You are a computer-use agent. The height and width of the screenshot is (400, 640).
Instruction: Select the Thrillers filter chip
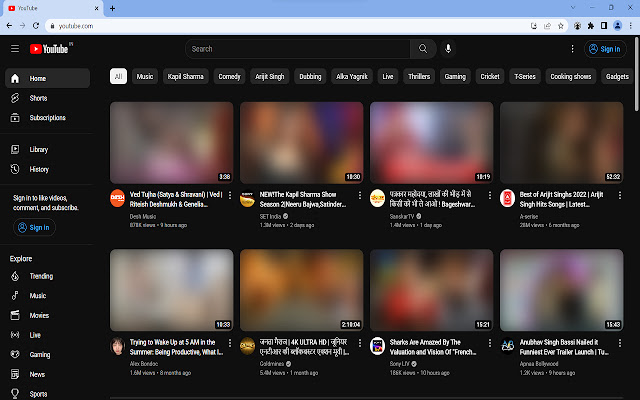[419, 76]
